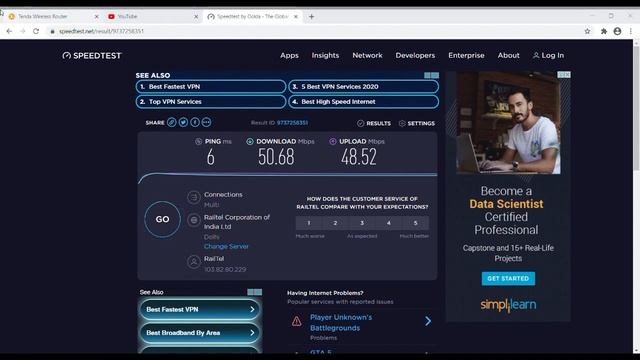Open Developers menu item
This screenshot has width=640, height=360.
click(415, 55)
